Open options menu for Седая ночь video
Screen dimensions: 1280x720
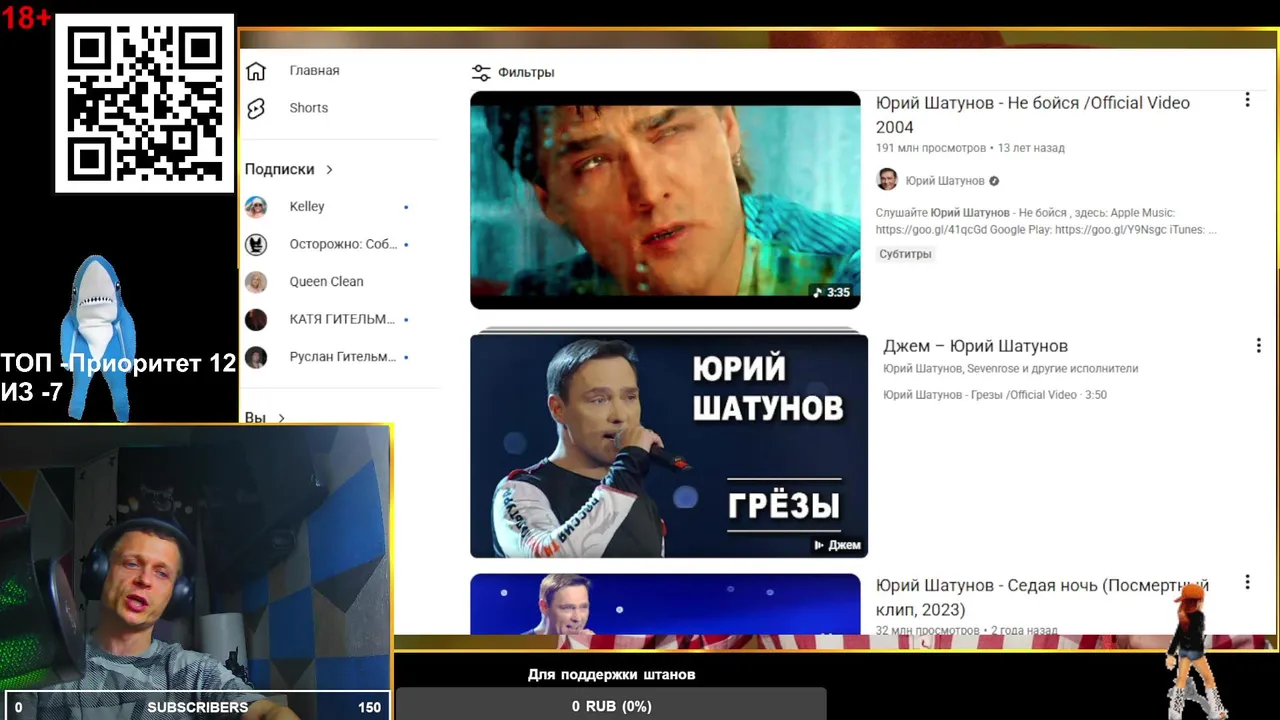tap(1247, 582)
